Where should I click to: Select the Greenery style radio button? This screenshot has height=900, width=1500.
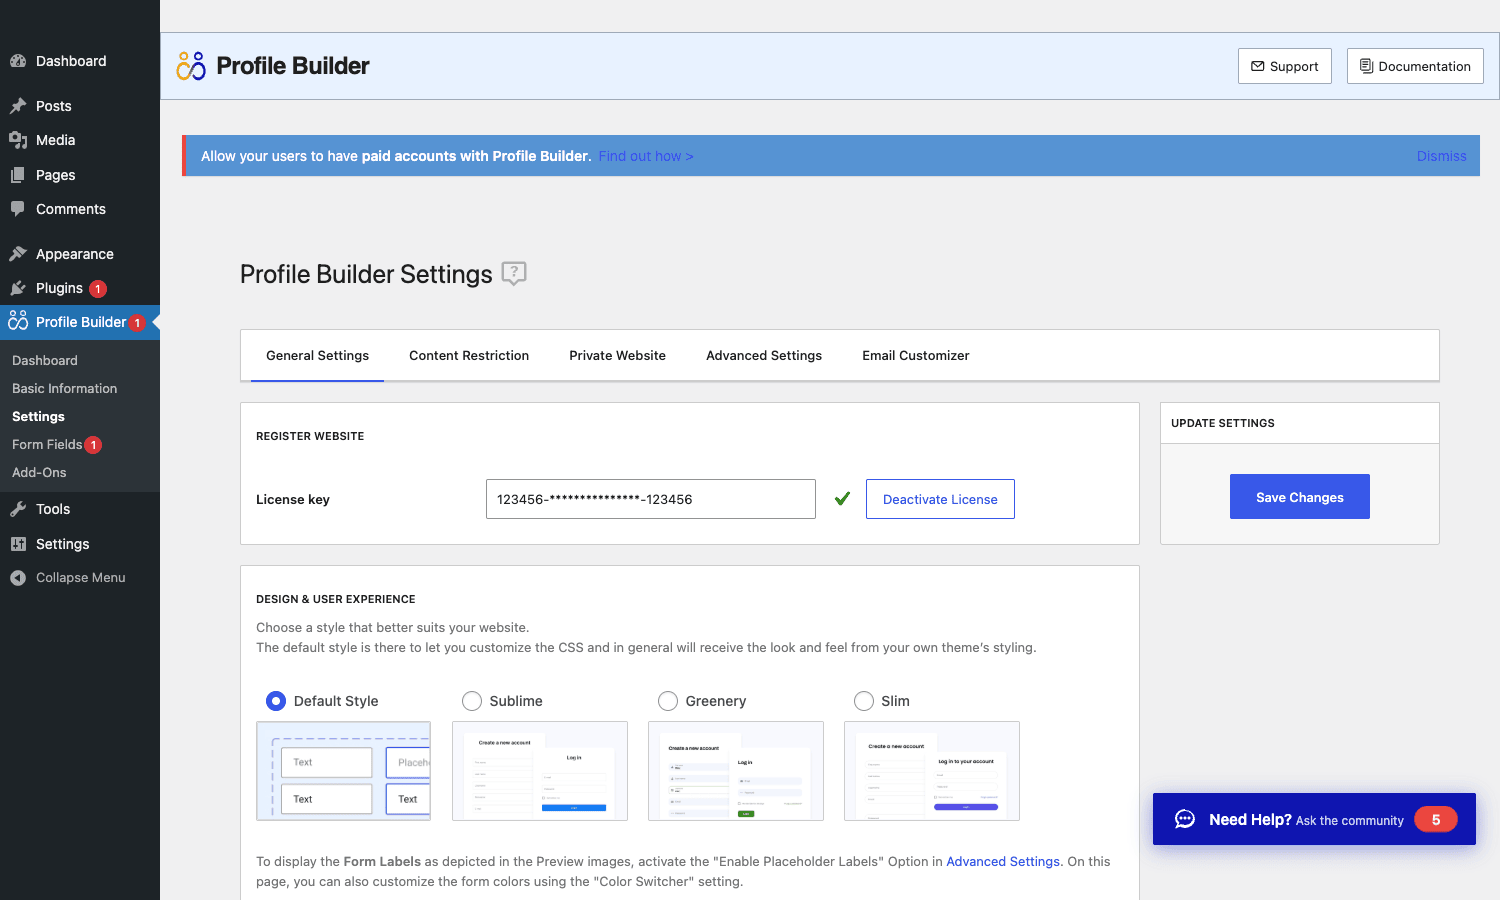668,701
